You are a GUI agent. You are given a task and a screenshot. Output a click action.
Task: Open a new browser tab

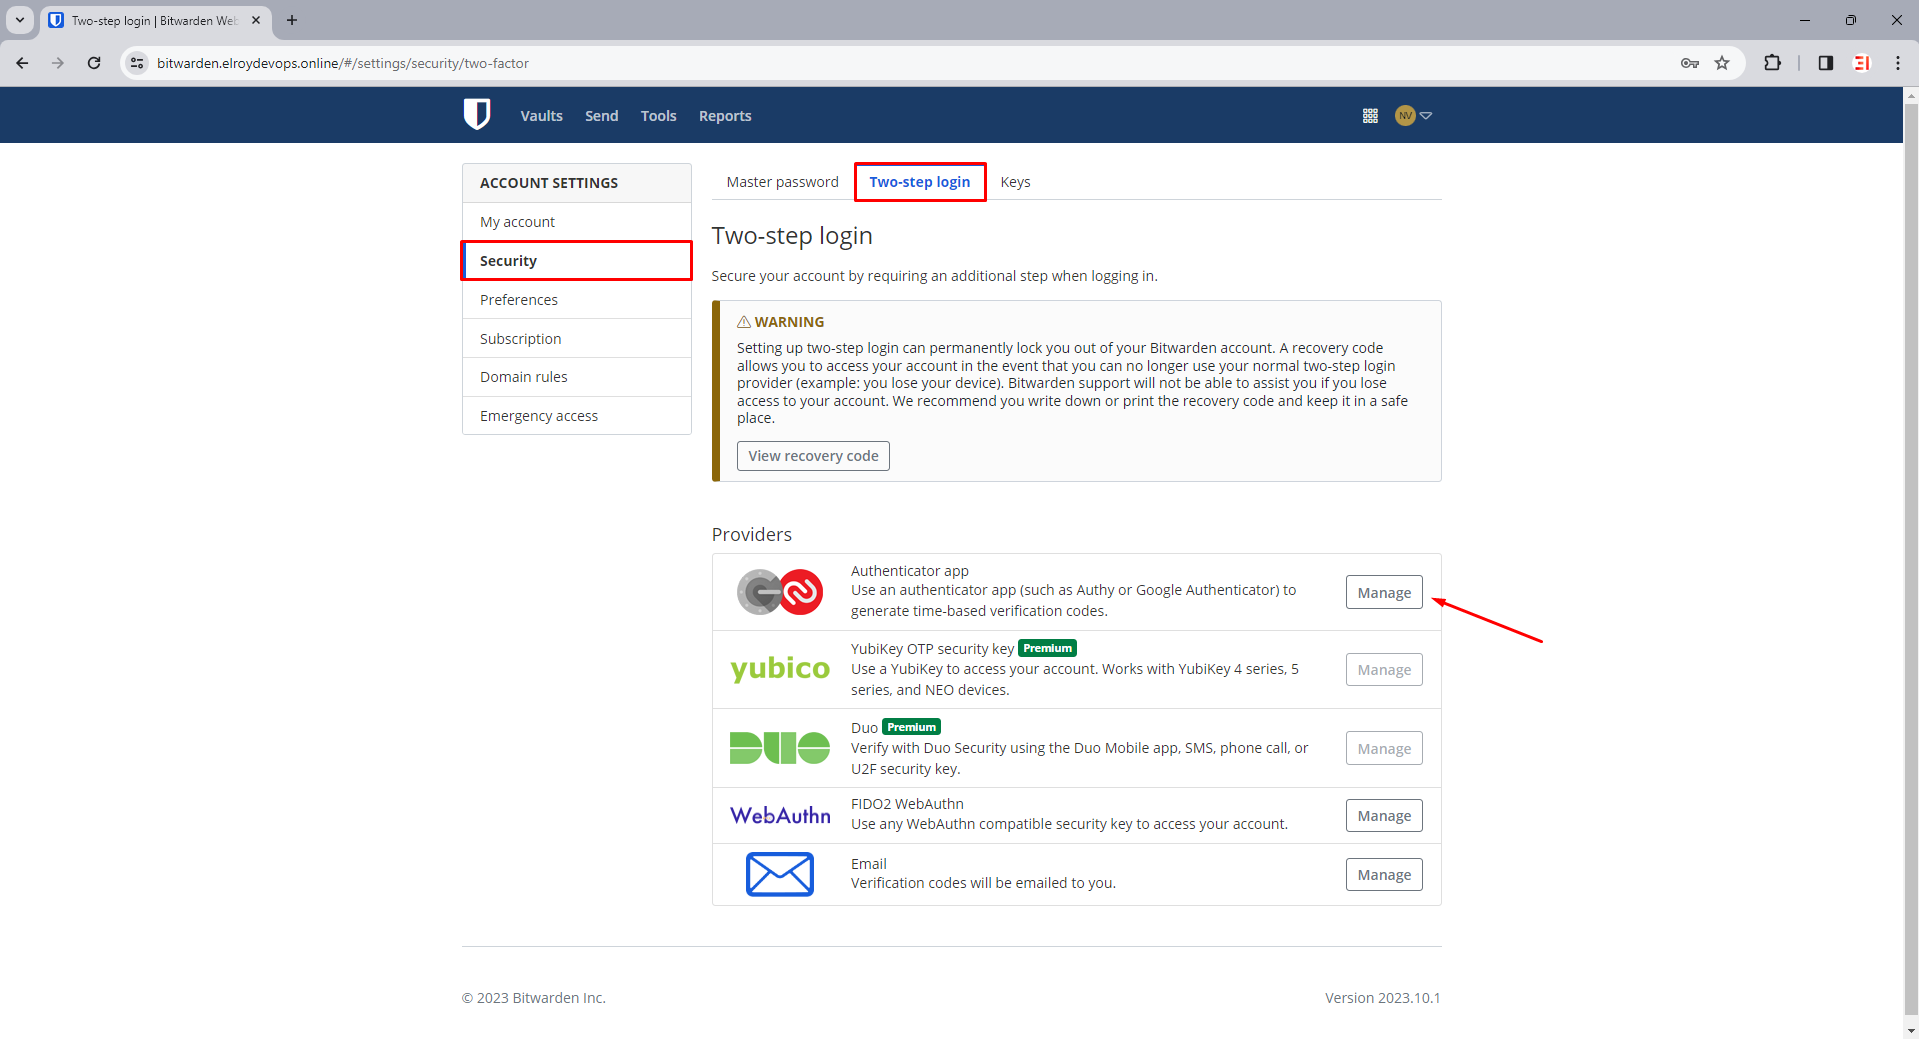click(x=292, y=20)
